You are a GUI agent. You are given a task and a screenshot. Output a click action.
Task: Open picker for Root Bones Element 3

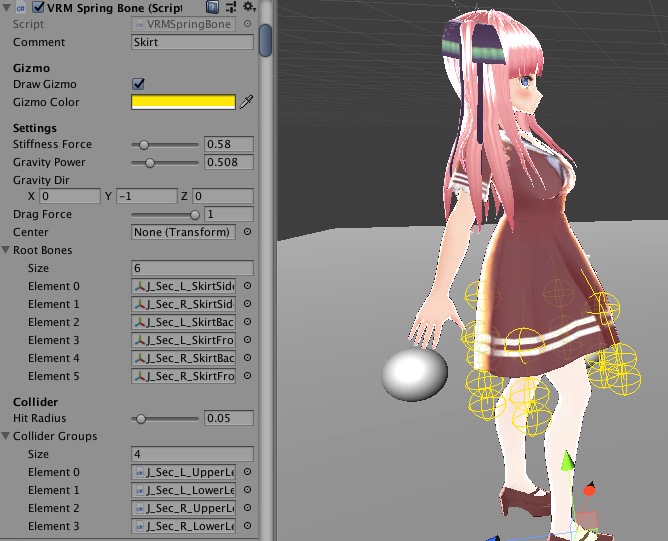(248, 340)
